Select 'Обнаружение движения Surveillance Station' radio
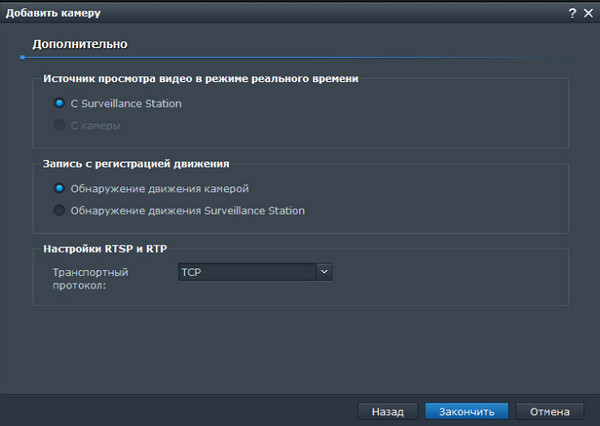600x426 pixels. (60, 211)
